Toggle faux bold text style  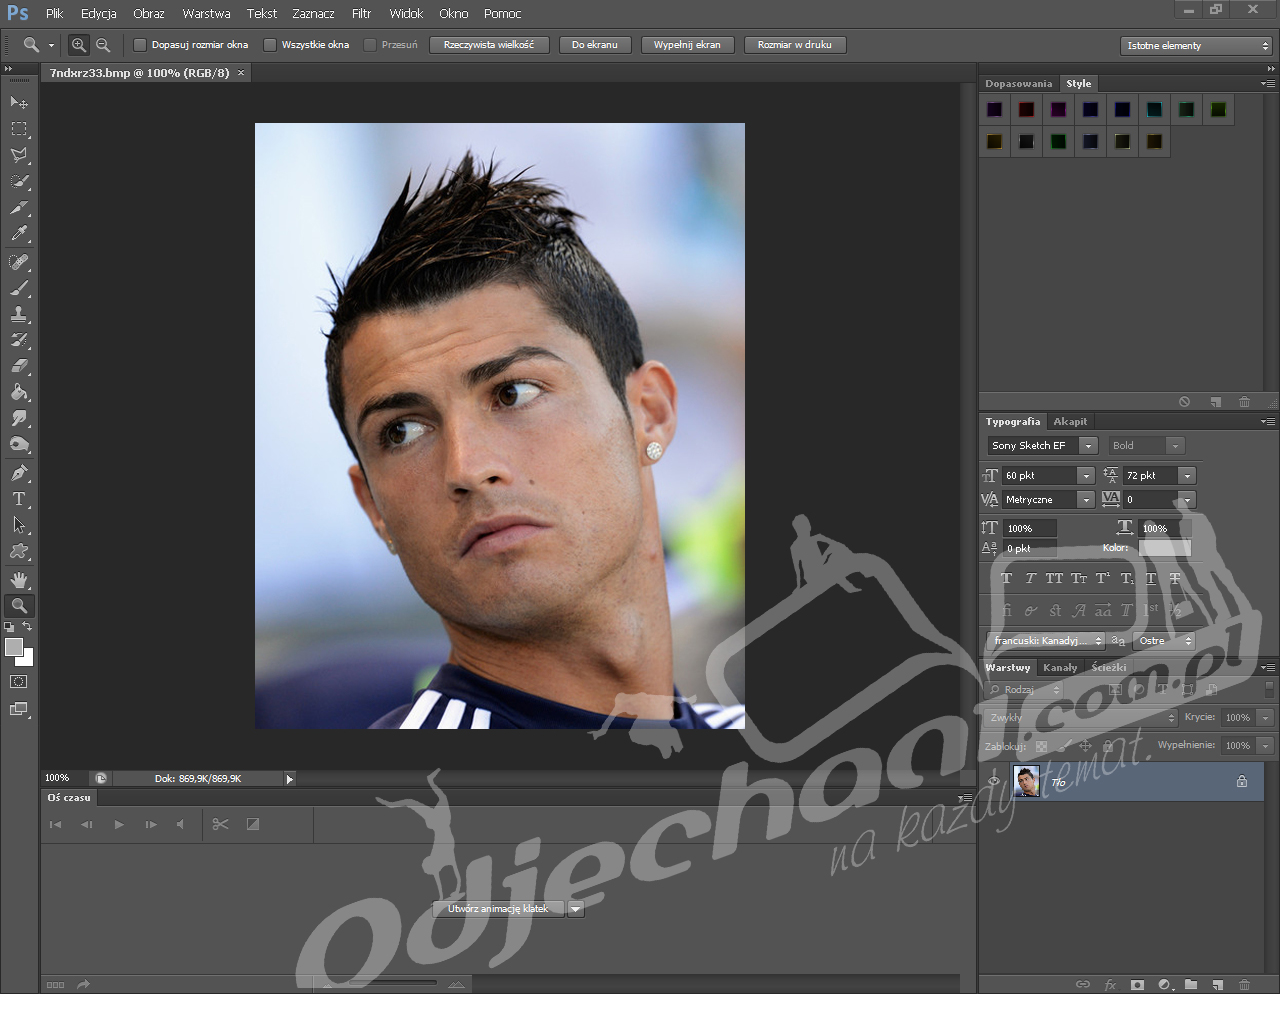click(x=1006, y=579)
